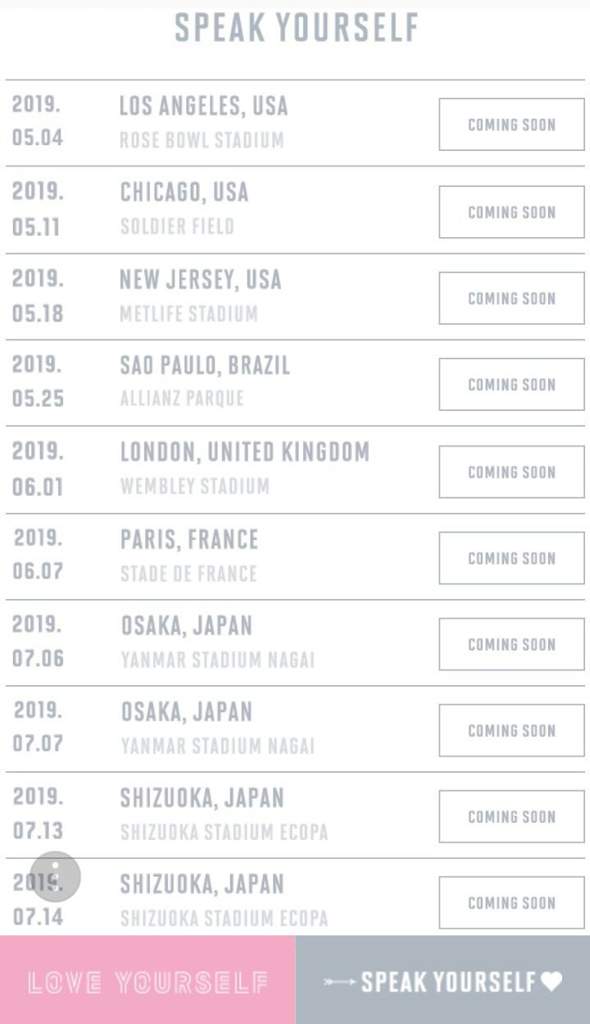The height and width of the screenshot is (1024, 590).
Task: Click Coming Soon for Shizuoka 07.14 show
Action: tap(512, 903)
